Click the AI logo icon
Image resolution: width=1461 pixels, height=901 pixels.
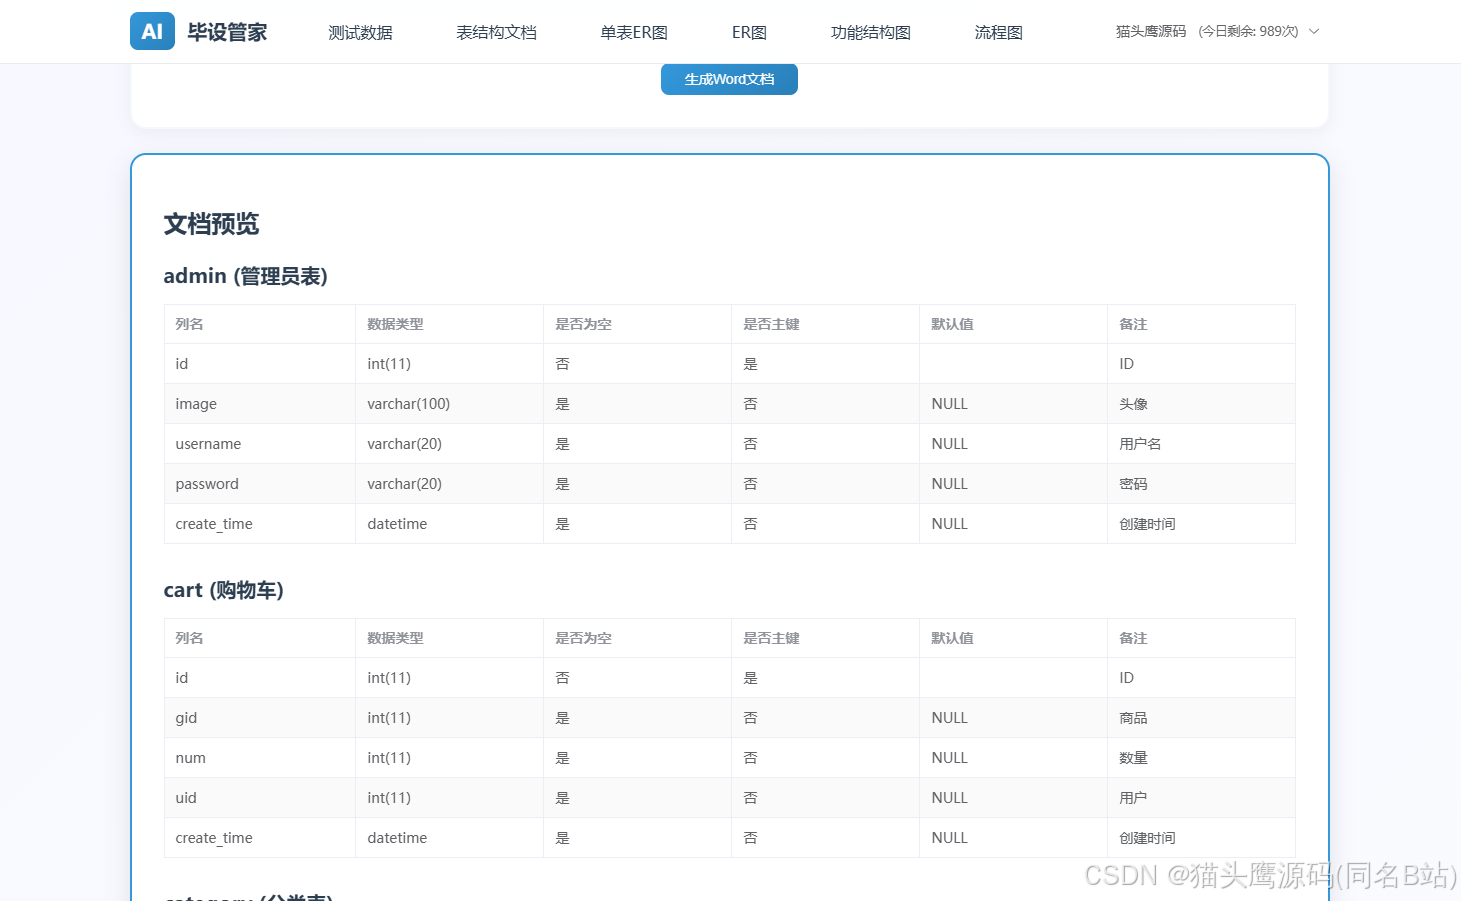[152, 31]
